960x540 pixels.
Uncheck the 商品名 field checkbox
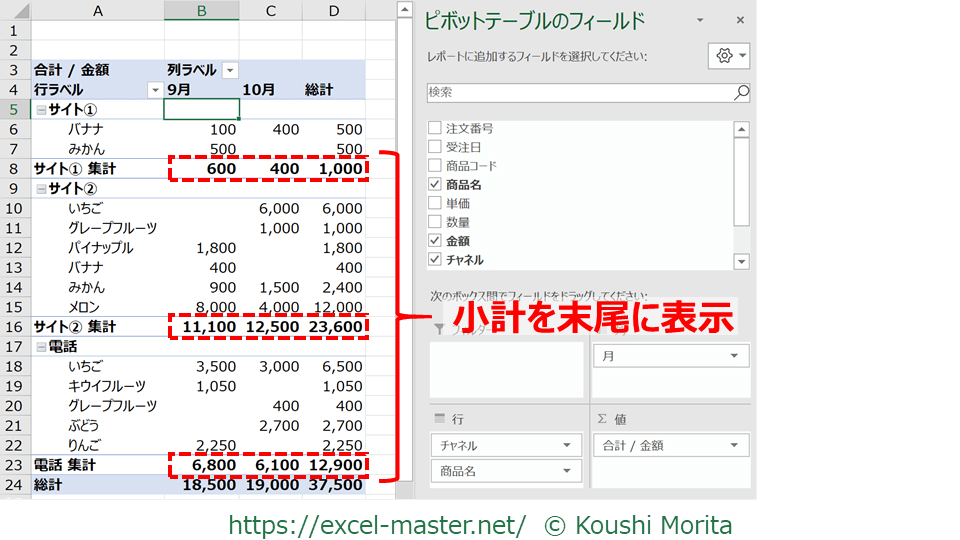[434, 185]
